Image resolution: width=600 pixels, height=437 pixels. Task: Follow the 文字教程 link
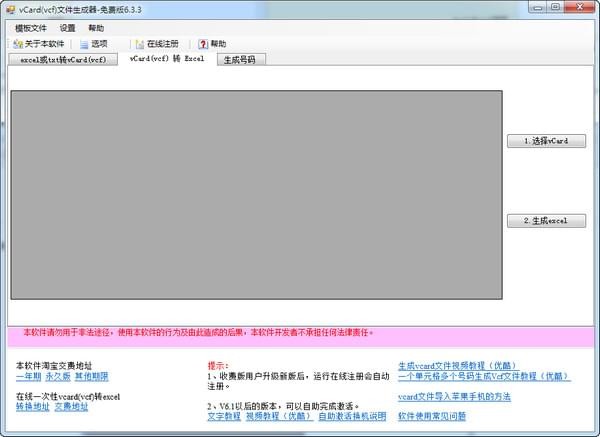pyautogui.click(x=223, y=415)
